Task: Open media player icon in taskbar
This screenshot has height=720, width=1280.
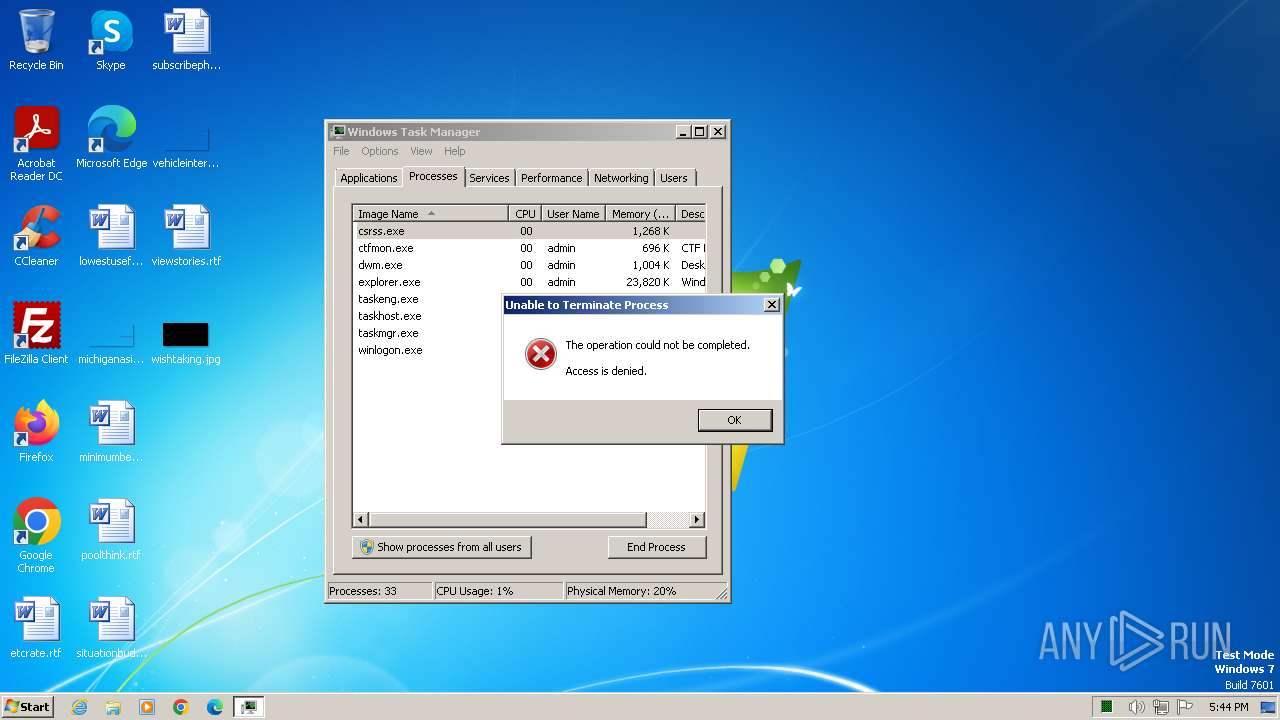Action: [147, 707]
